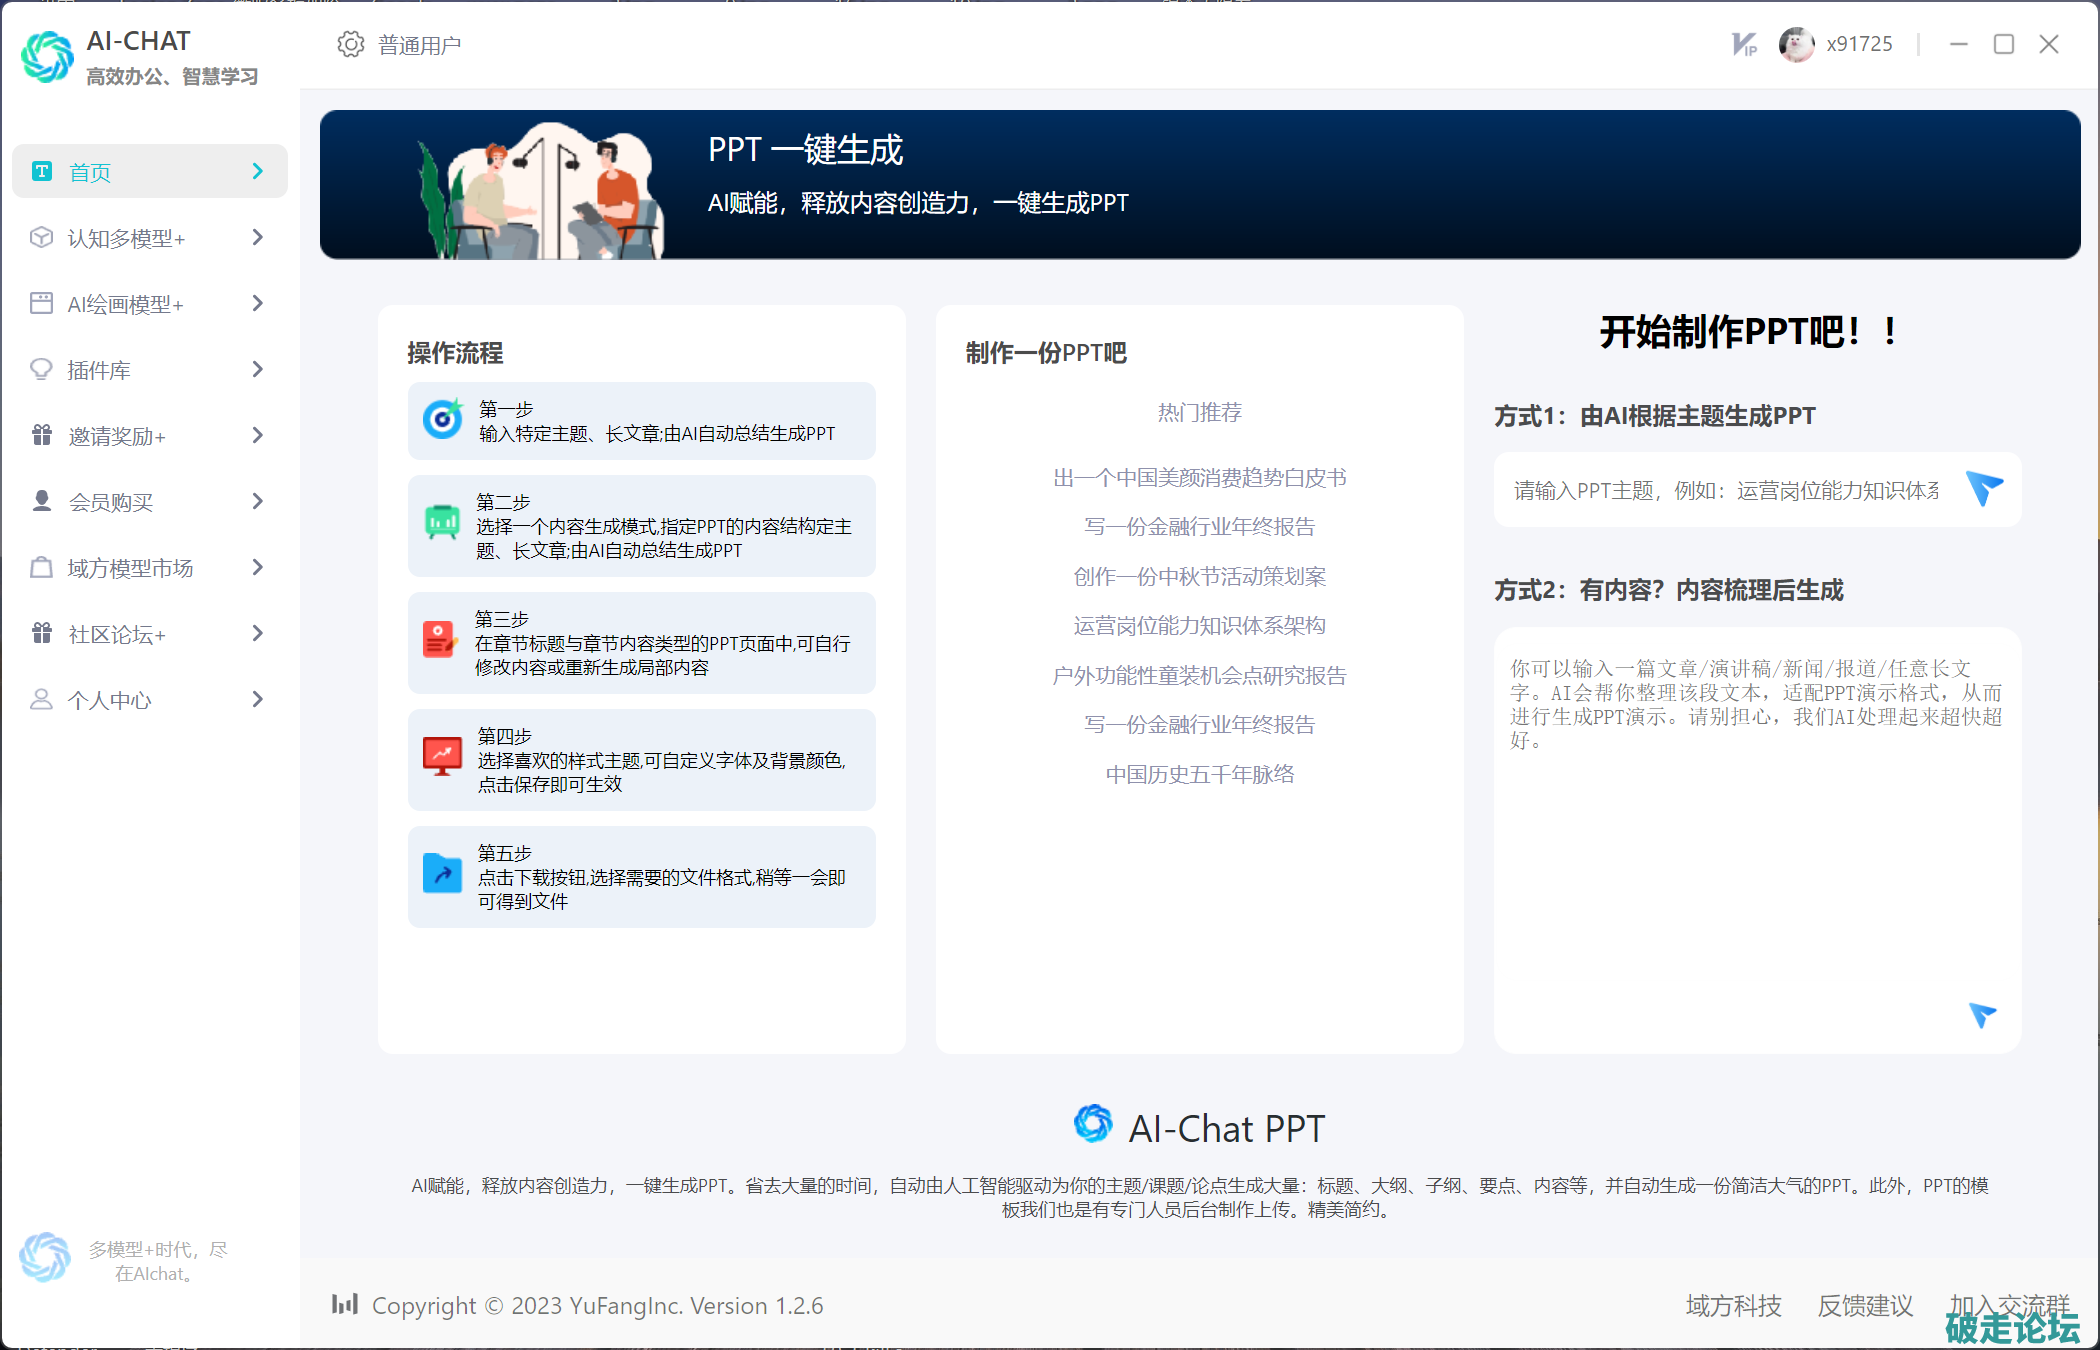Click the settings gear icon beside 普通用户
This screenshot has width=2100, height=1350.
pos(350,44)
